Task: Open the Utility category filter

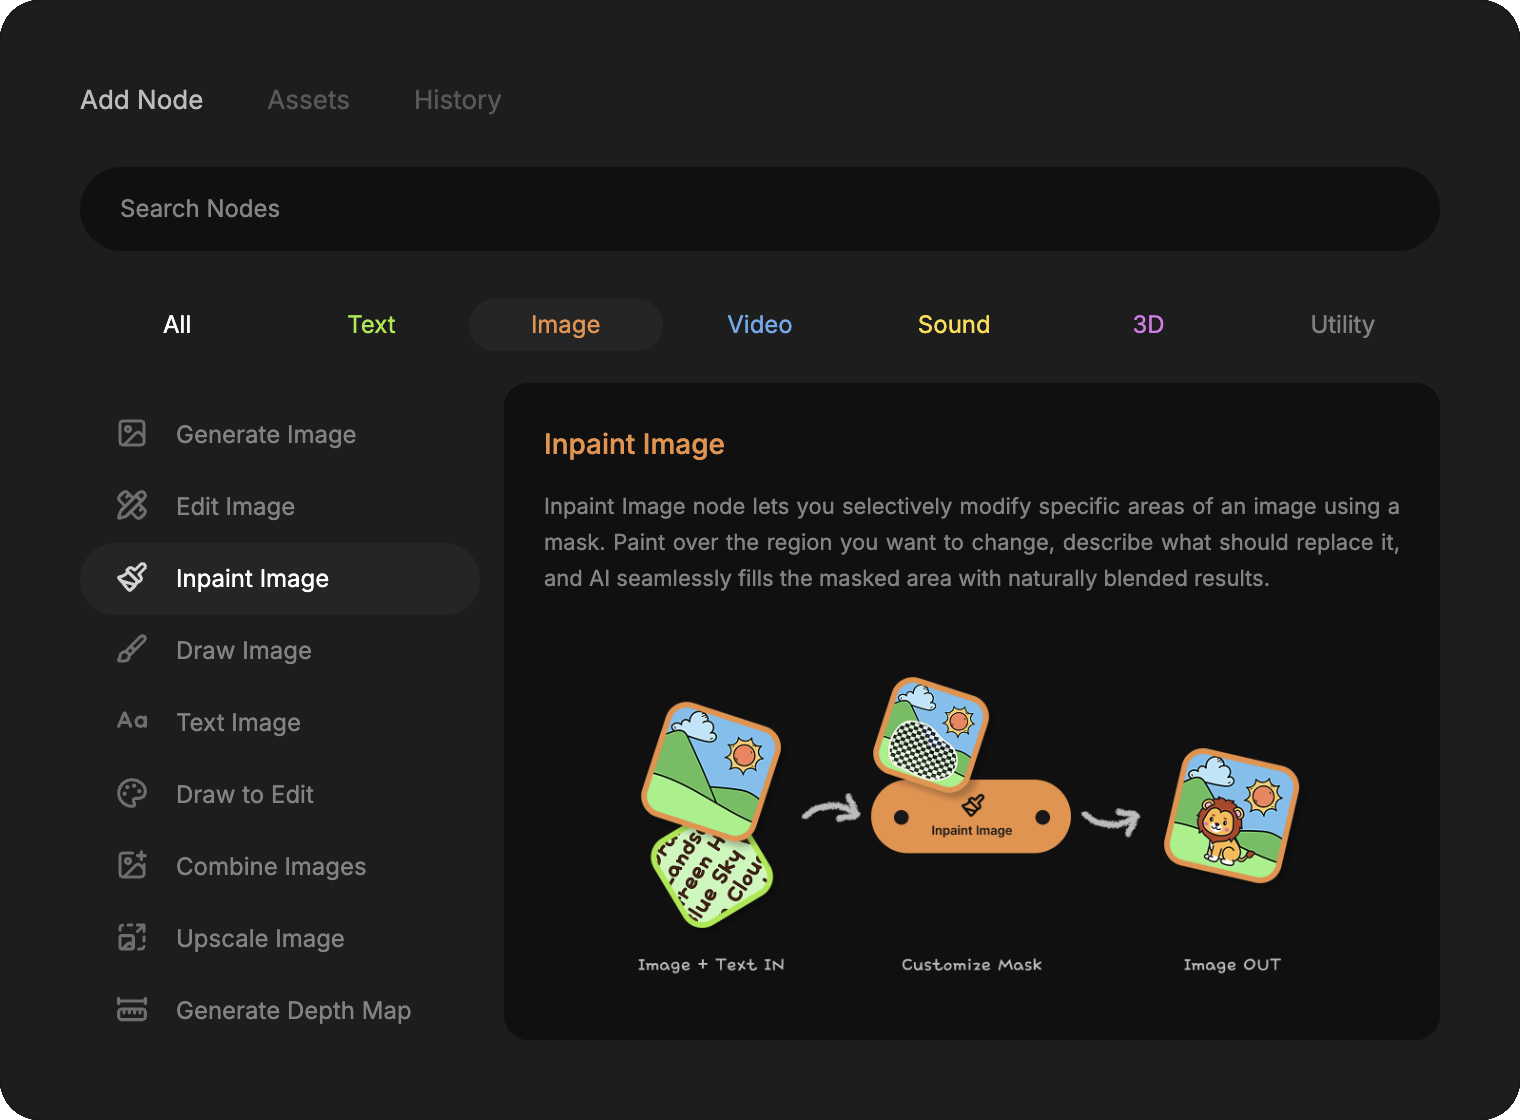Action: (x=1342, y=325)
